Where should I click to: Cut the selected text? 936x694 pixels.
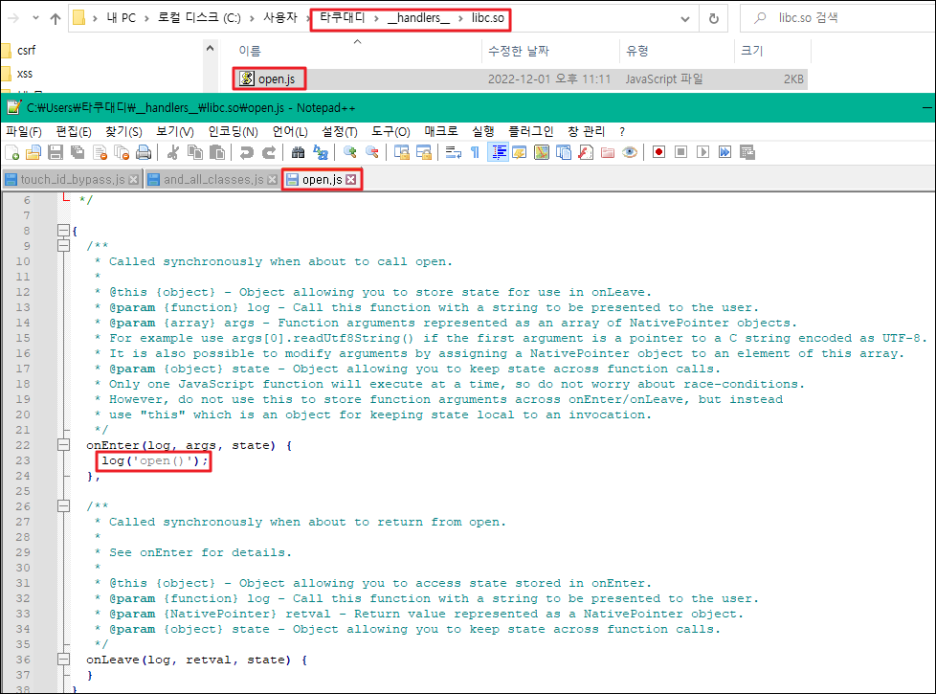tap(173, 153)
